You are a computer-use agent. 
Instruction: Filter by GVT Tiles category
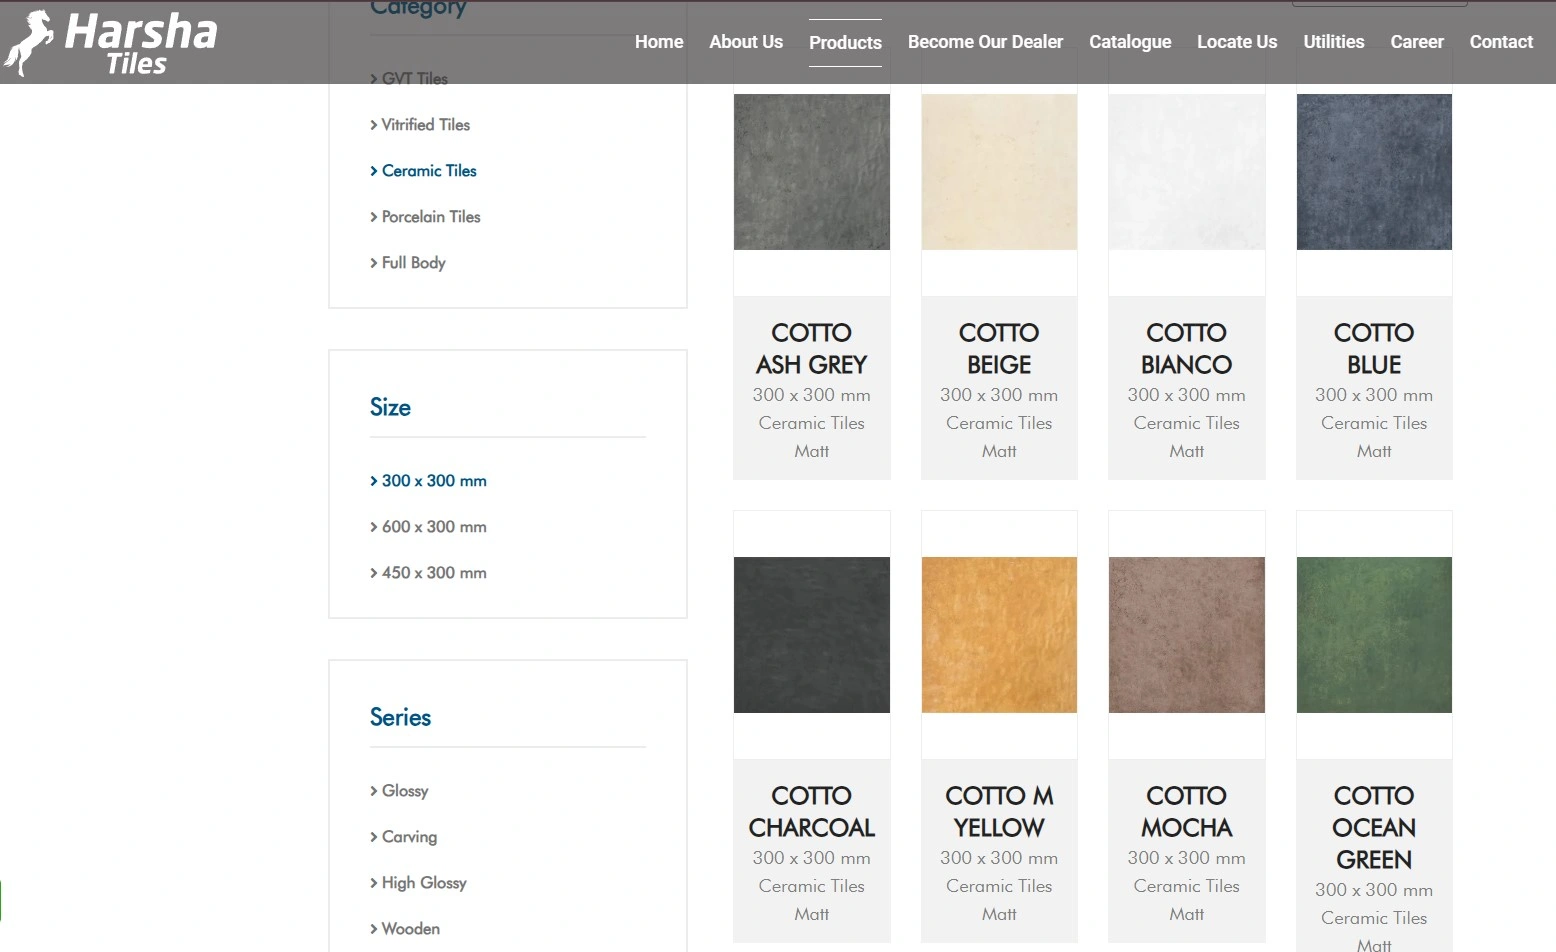coord(409,78)
